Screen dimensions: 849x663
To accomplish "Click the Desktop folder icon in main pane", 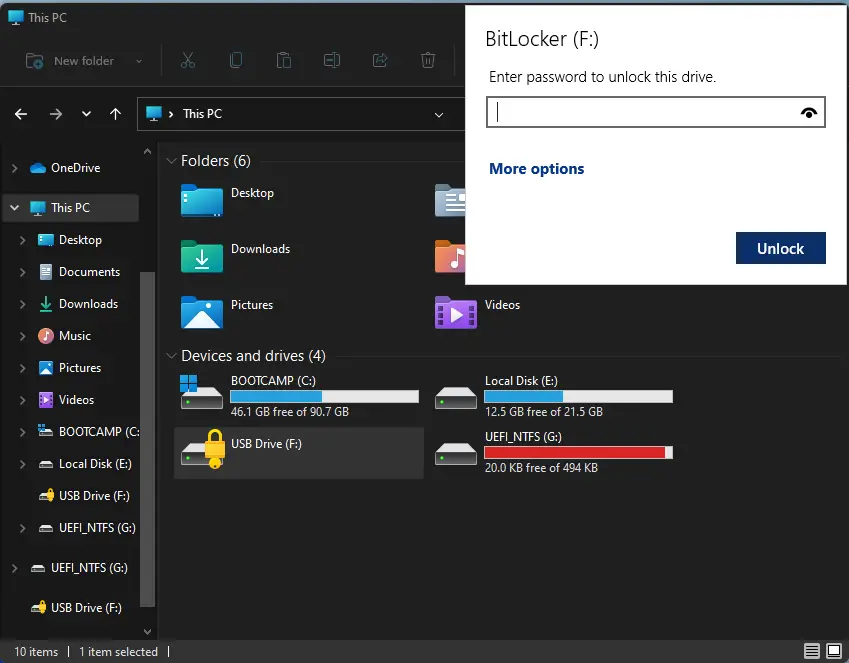I will pyautogui.click(x=201, y=200).
